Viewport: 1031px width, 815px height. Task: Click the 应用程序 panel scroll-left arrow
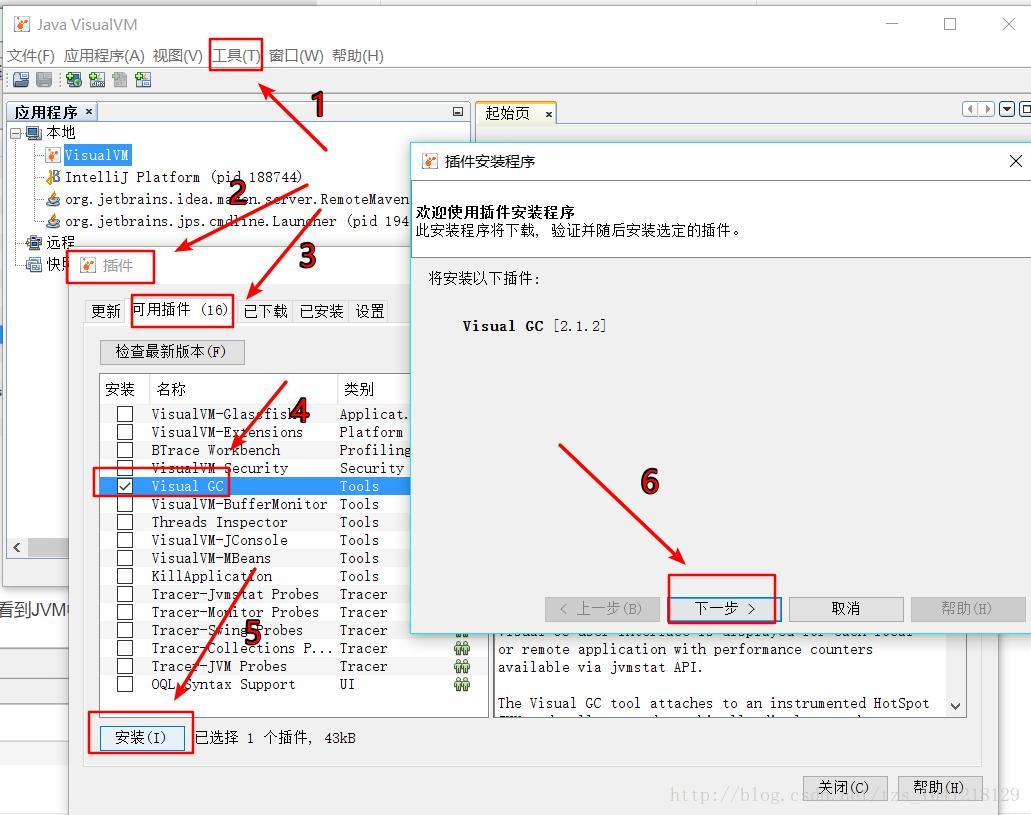(x=17, y=547)
